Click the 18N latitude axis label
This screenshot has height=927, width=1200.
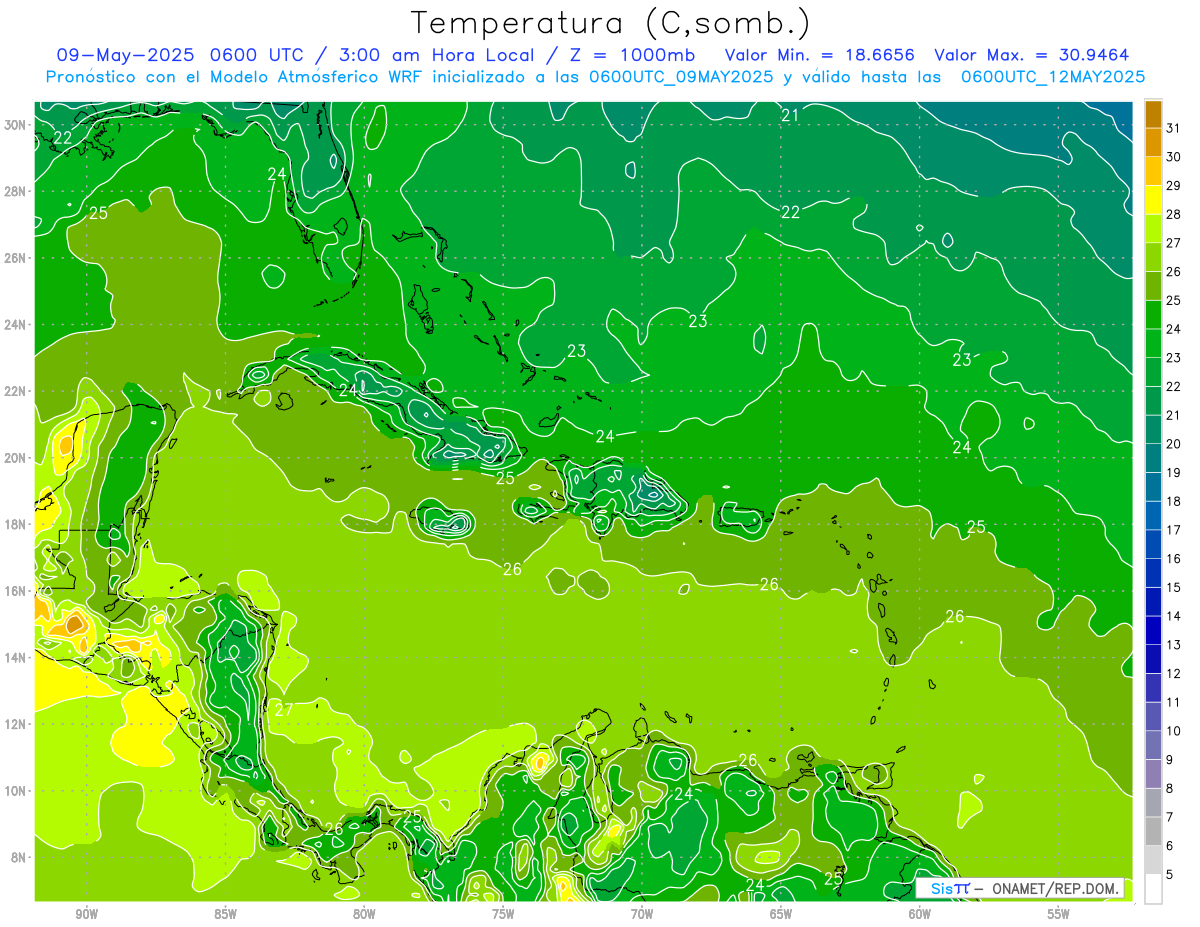click(x=15, y=524)
